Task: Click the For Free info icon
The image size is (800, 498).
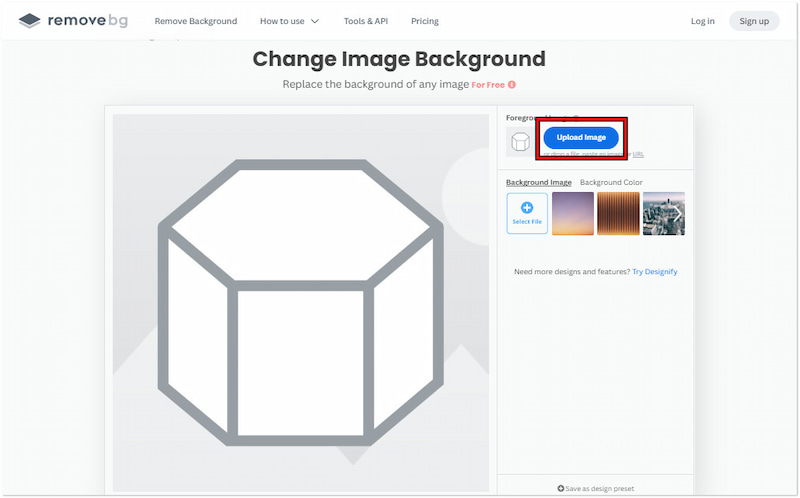Action: (512, 85)
